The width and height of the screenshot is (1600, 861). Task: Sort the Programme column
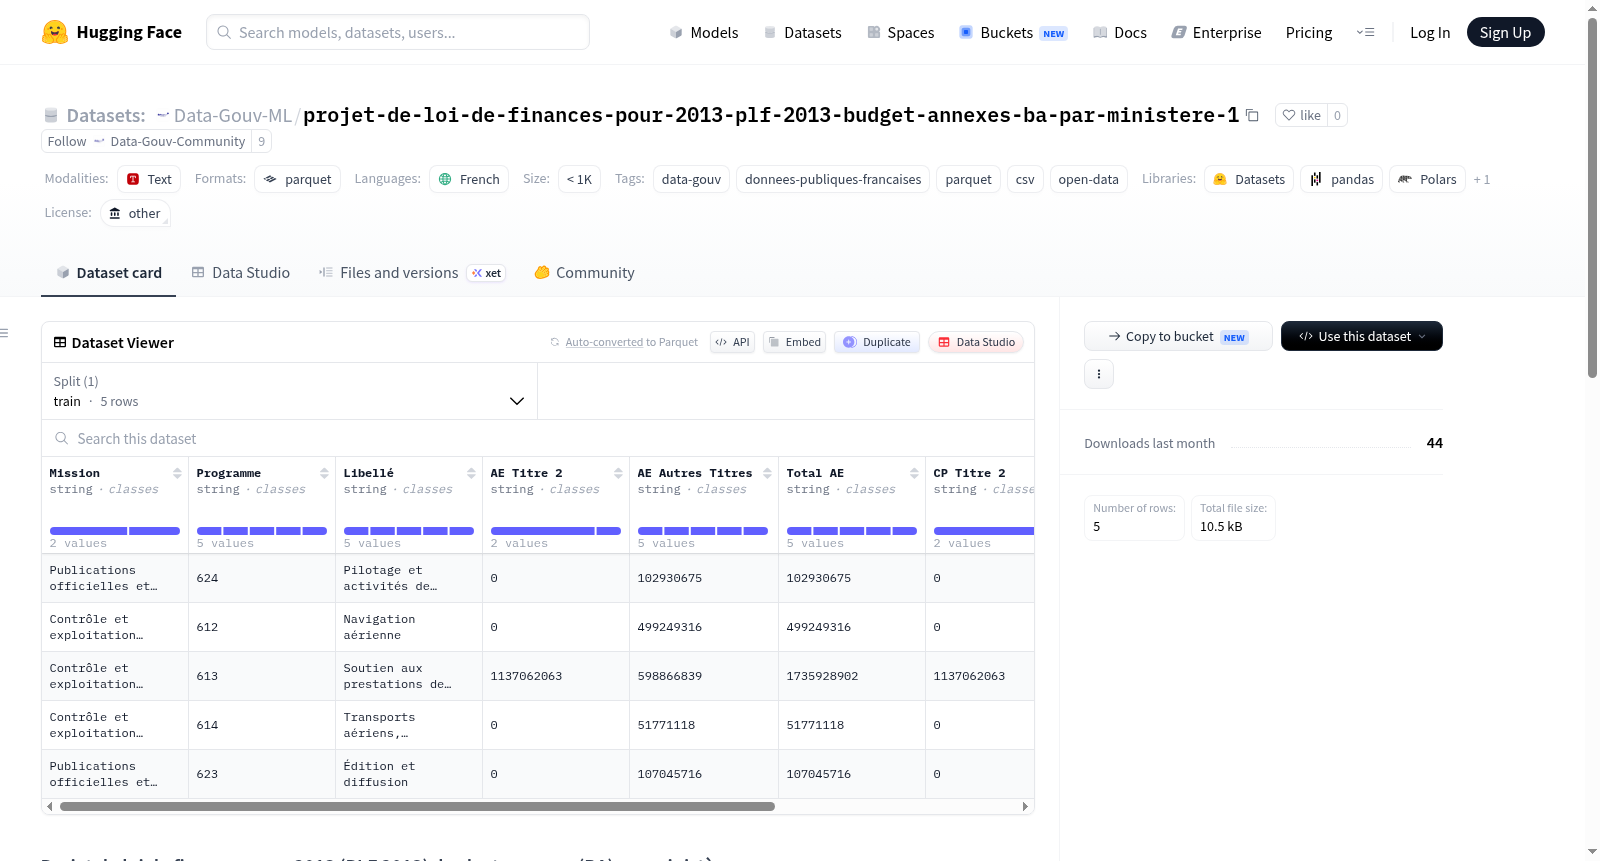click(x=324, y=473)
